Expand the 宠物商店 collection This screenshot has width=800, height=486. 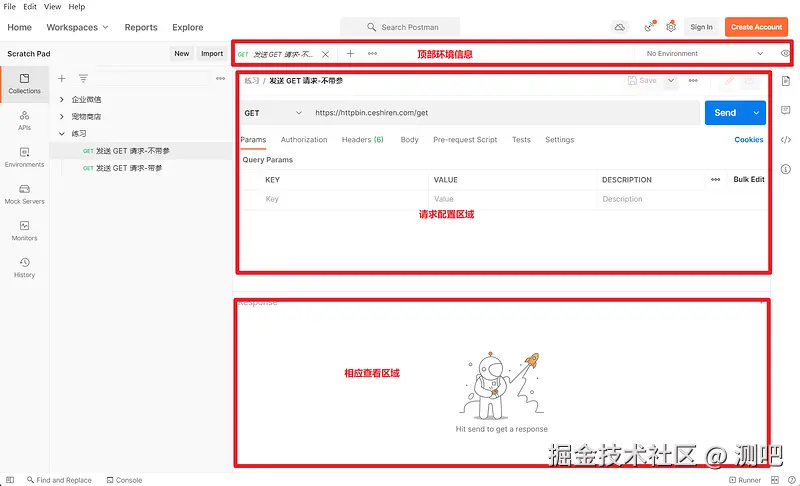(62, 117)
